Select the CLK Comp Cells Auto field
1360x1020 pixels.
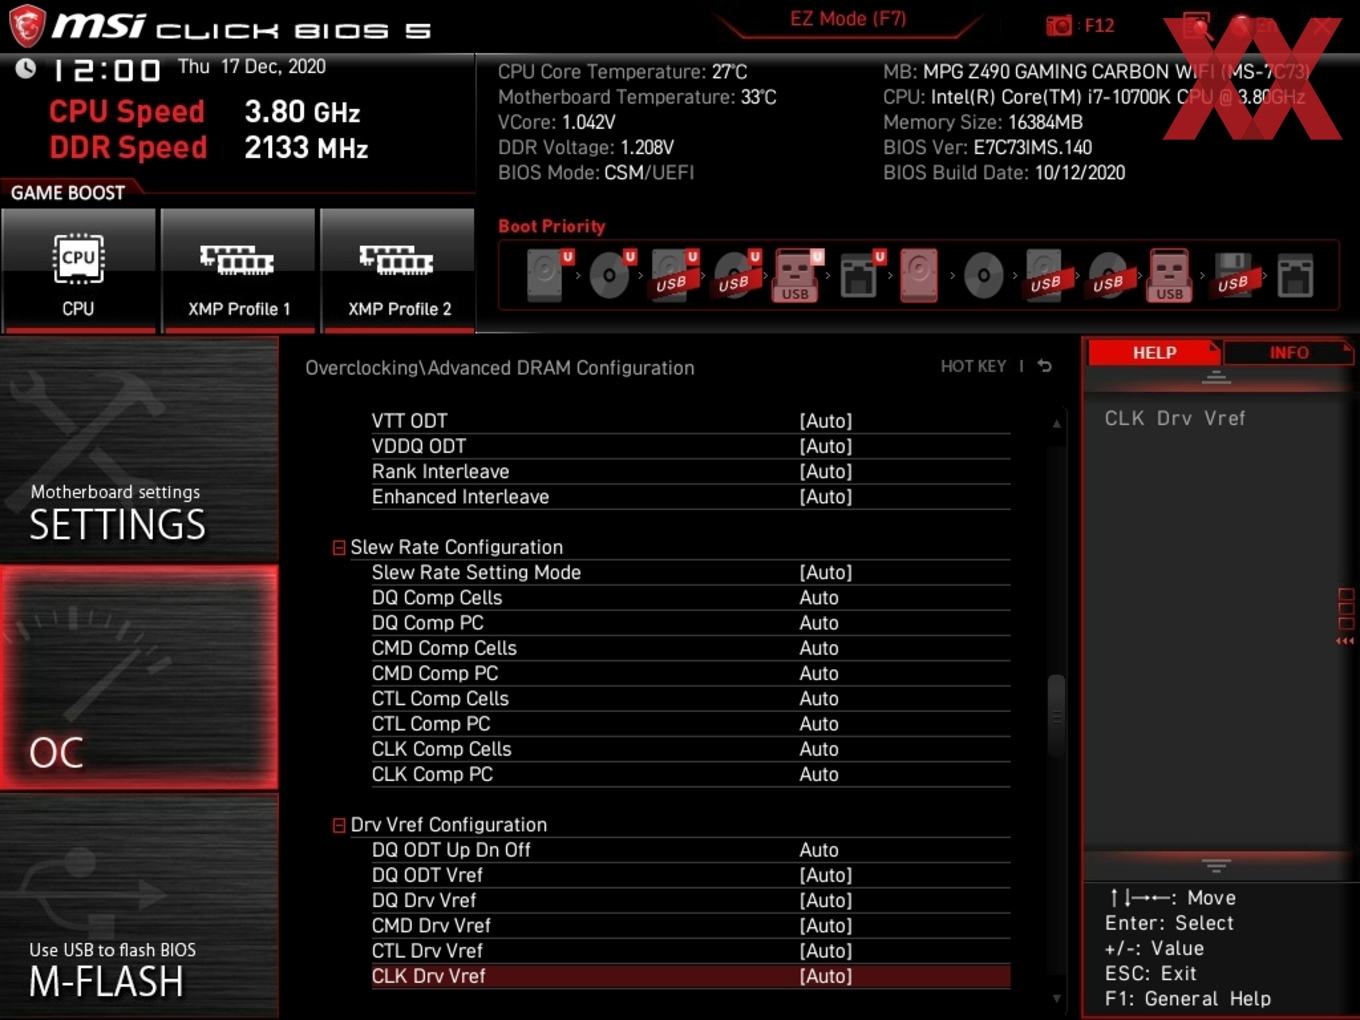pos(819,749)
